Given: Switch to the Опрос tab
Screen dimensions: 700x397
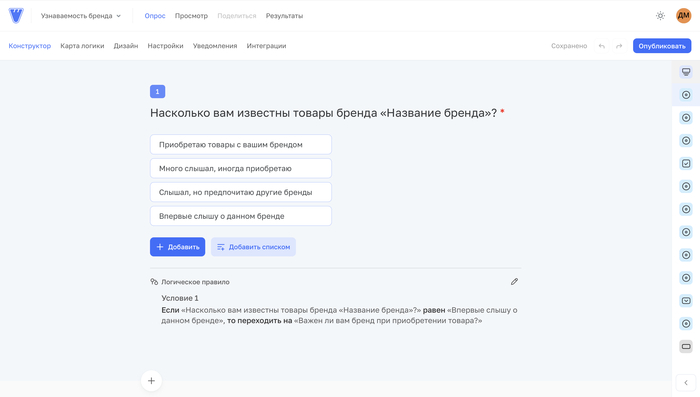Looking at the screenshot, I should [x=155, y=16].
